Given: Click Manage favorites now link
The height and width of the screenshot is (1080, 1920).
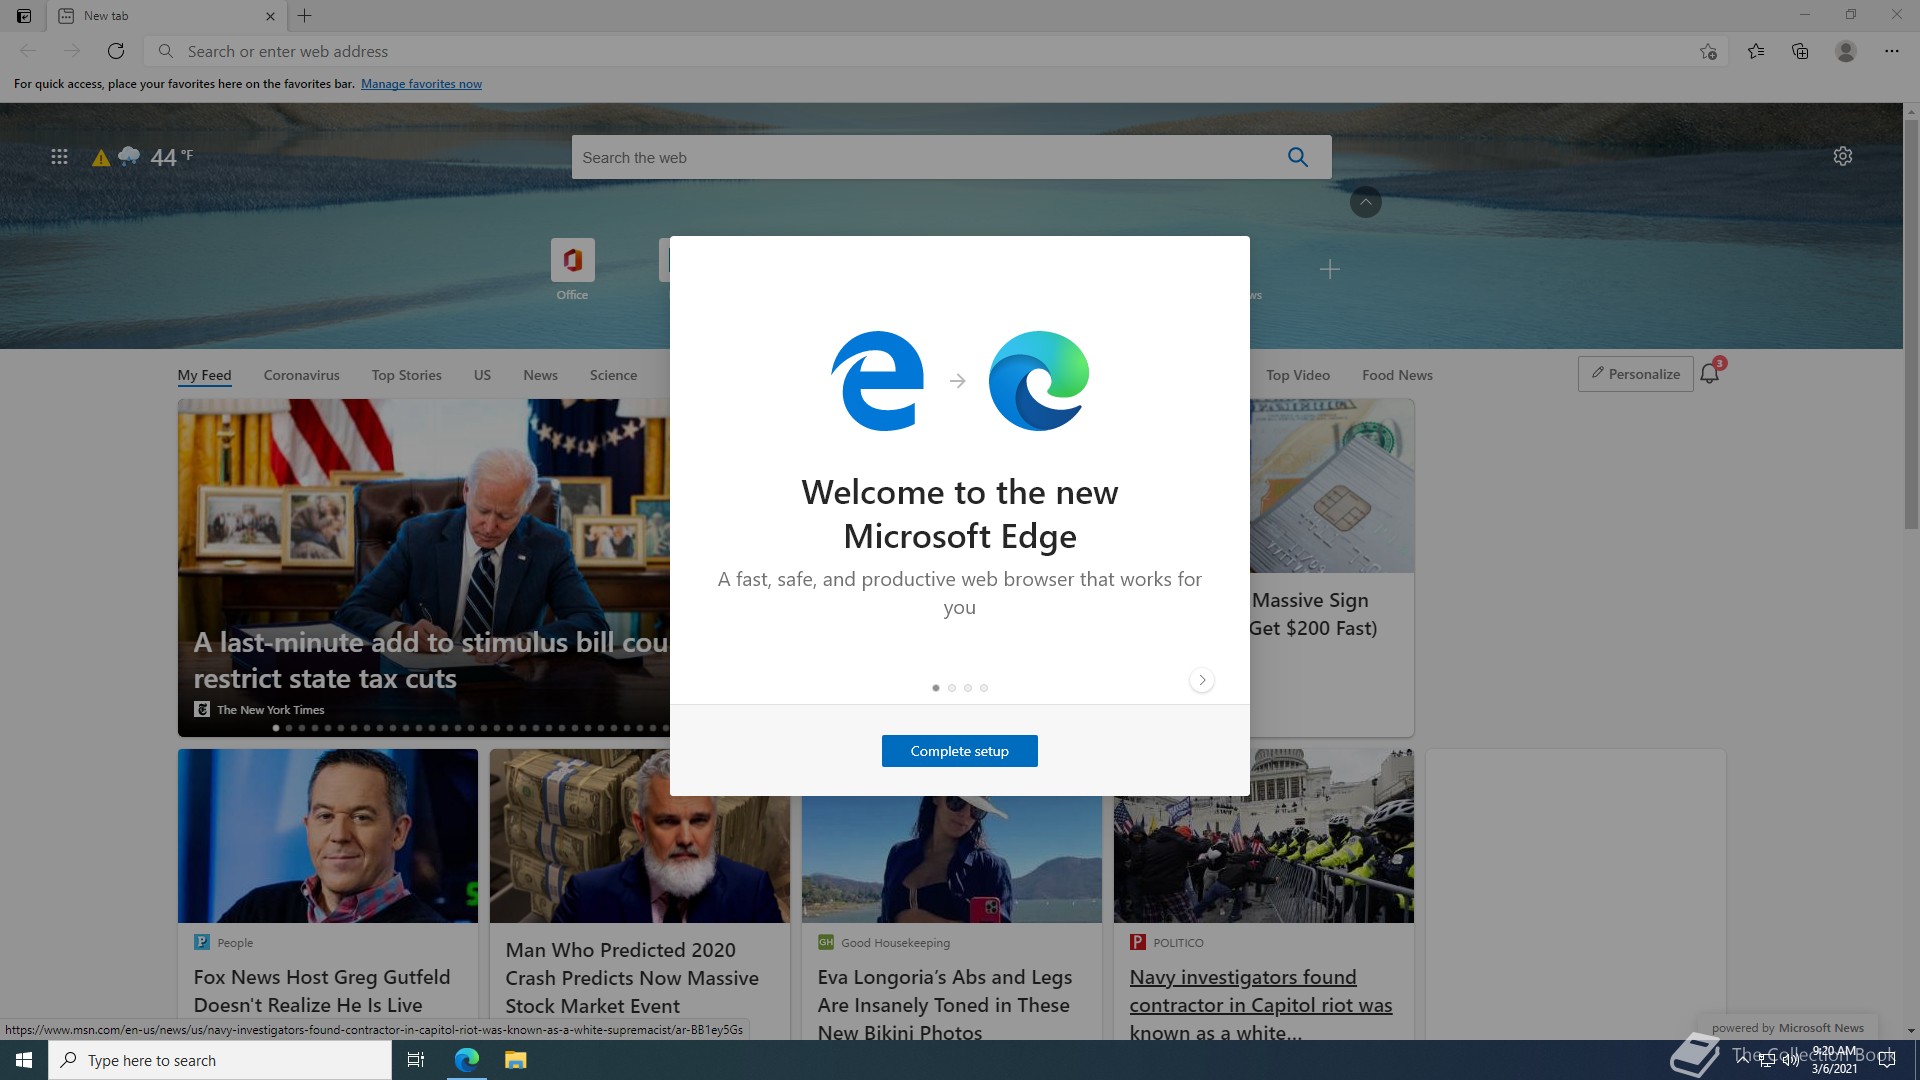Looking at the screenshot, I should pos(421,84).
